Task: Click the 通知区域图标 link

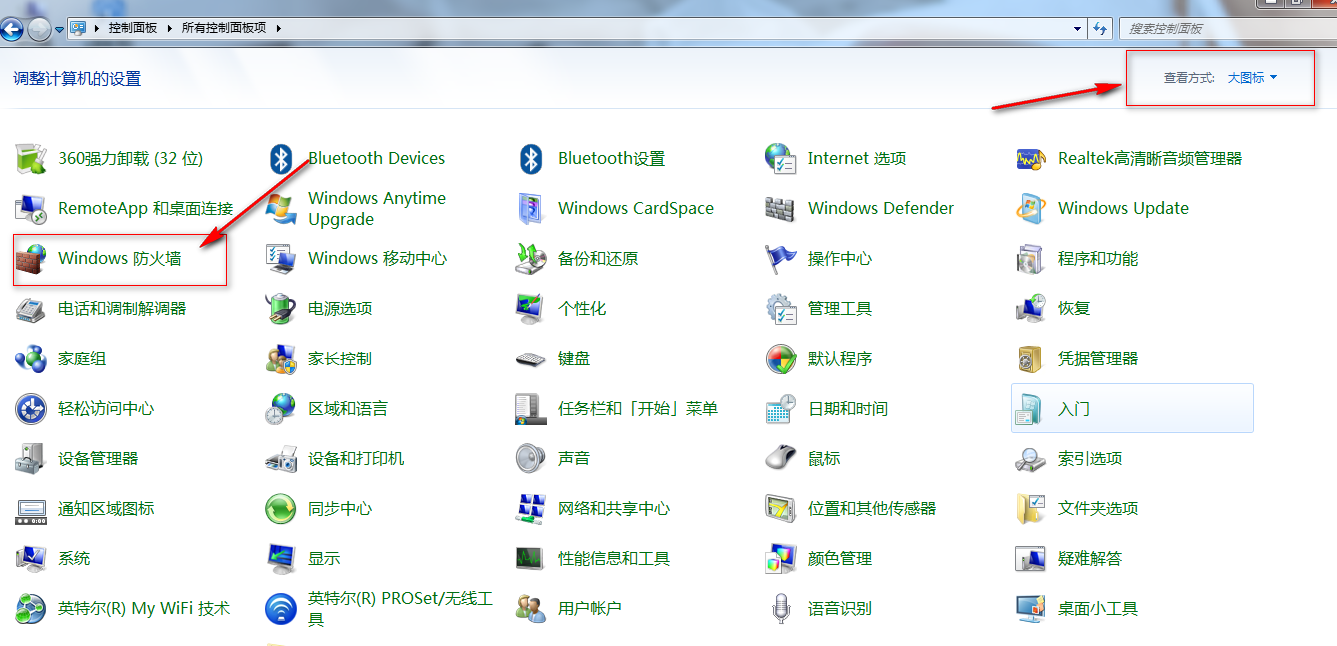Action: [x=106, y=508]
